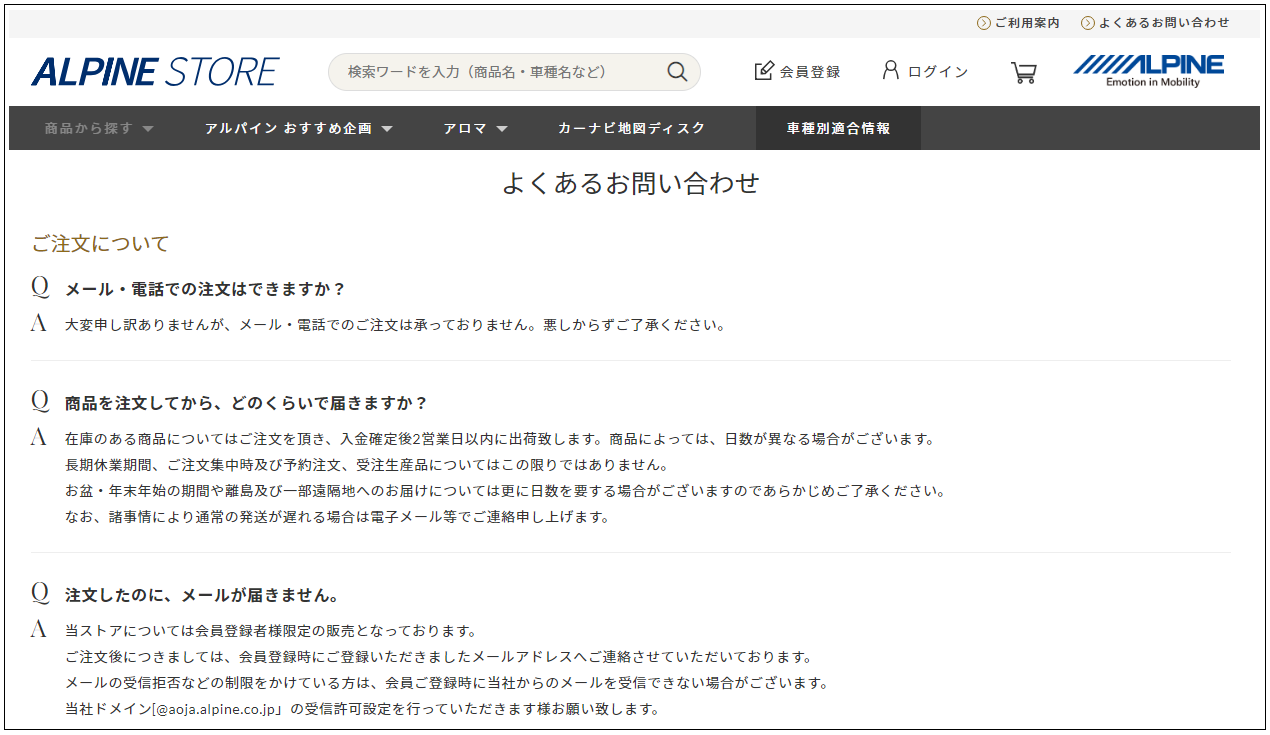Screen dimensions: 1270x735
Task: Select the 車種別適合情報 tab
Action: (x=838, y=128)
